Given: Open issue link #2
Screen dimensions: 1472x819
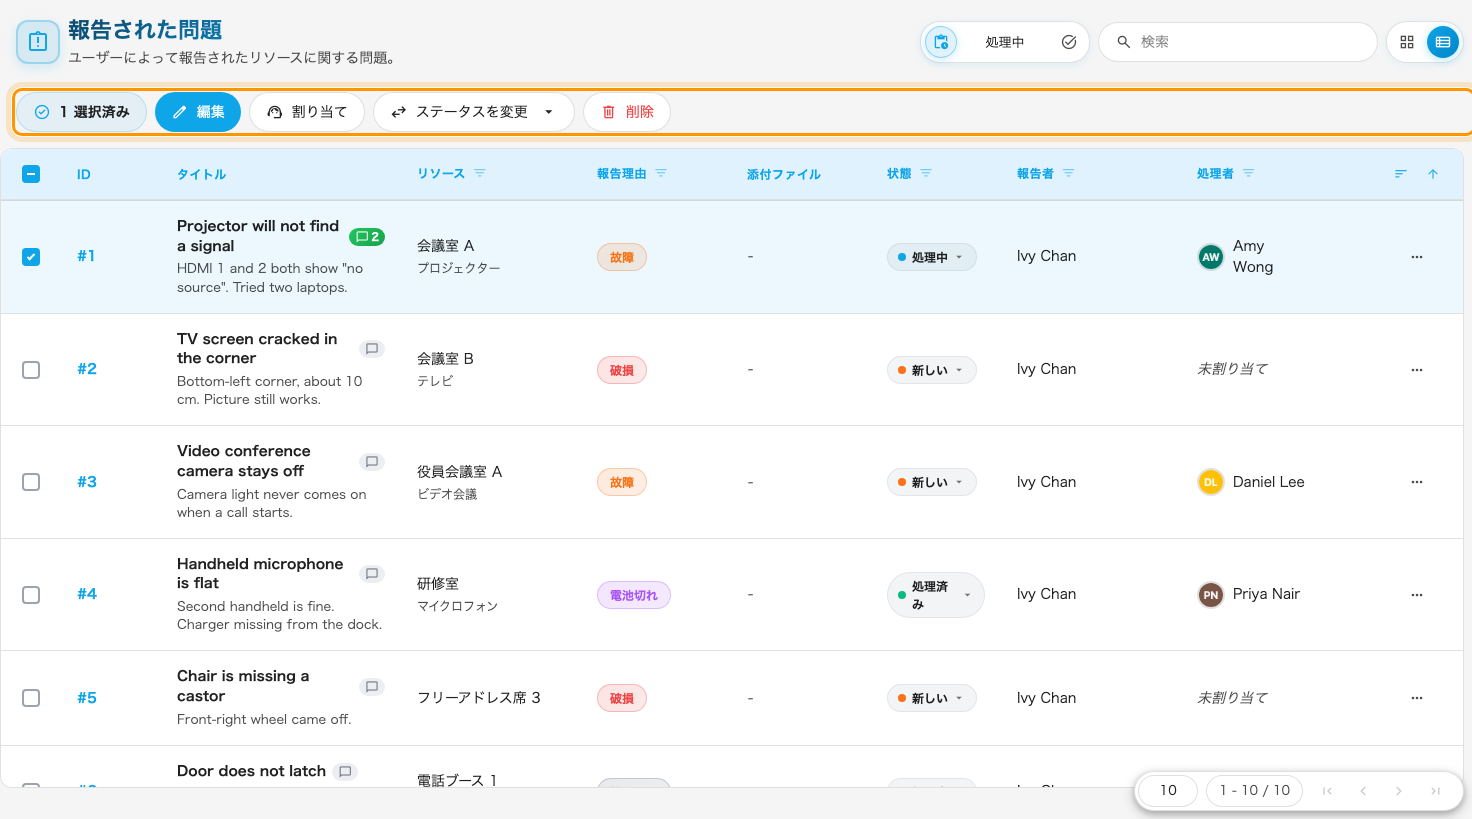Looking at the screenshot, I should coord(87,369).
